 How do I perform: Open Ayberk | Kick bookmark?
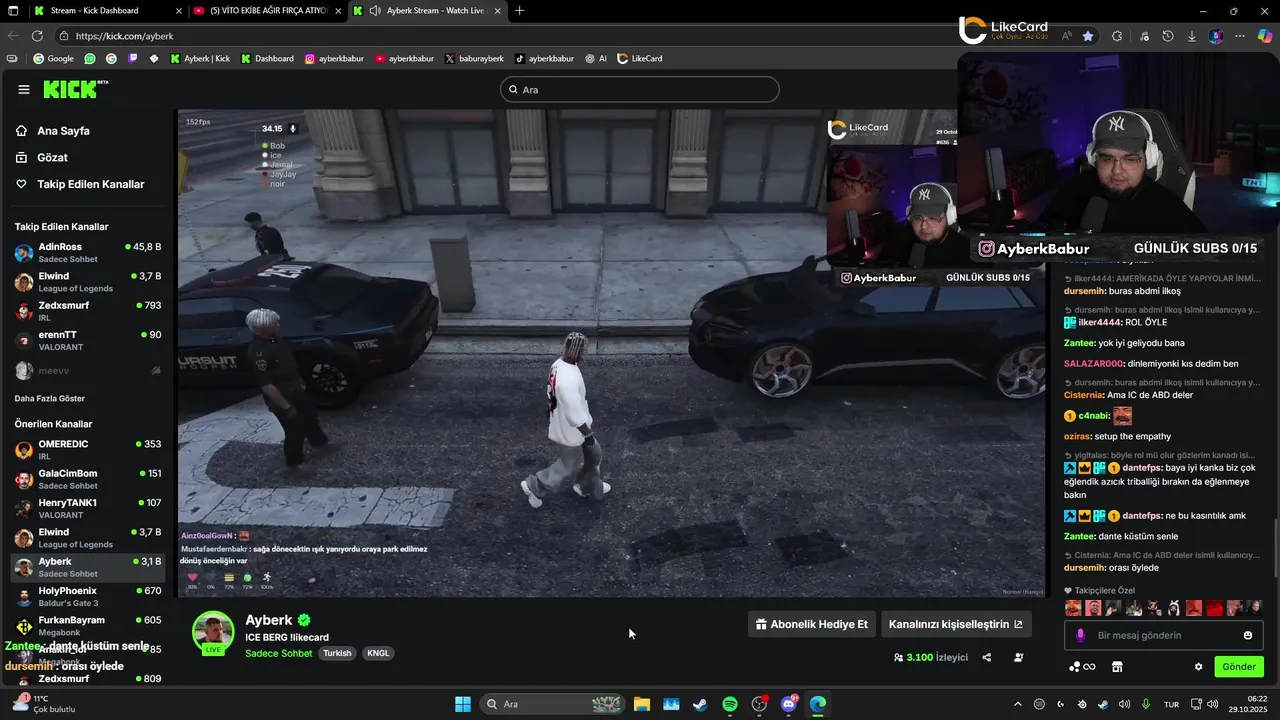(x=200, y=59)
